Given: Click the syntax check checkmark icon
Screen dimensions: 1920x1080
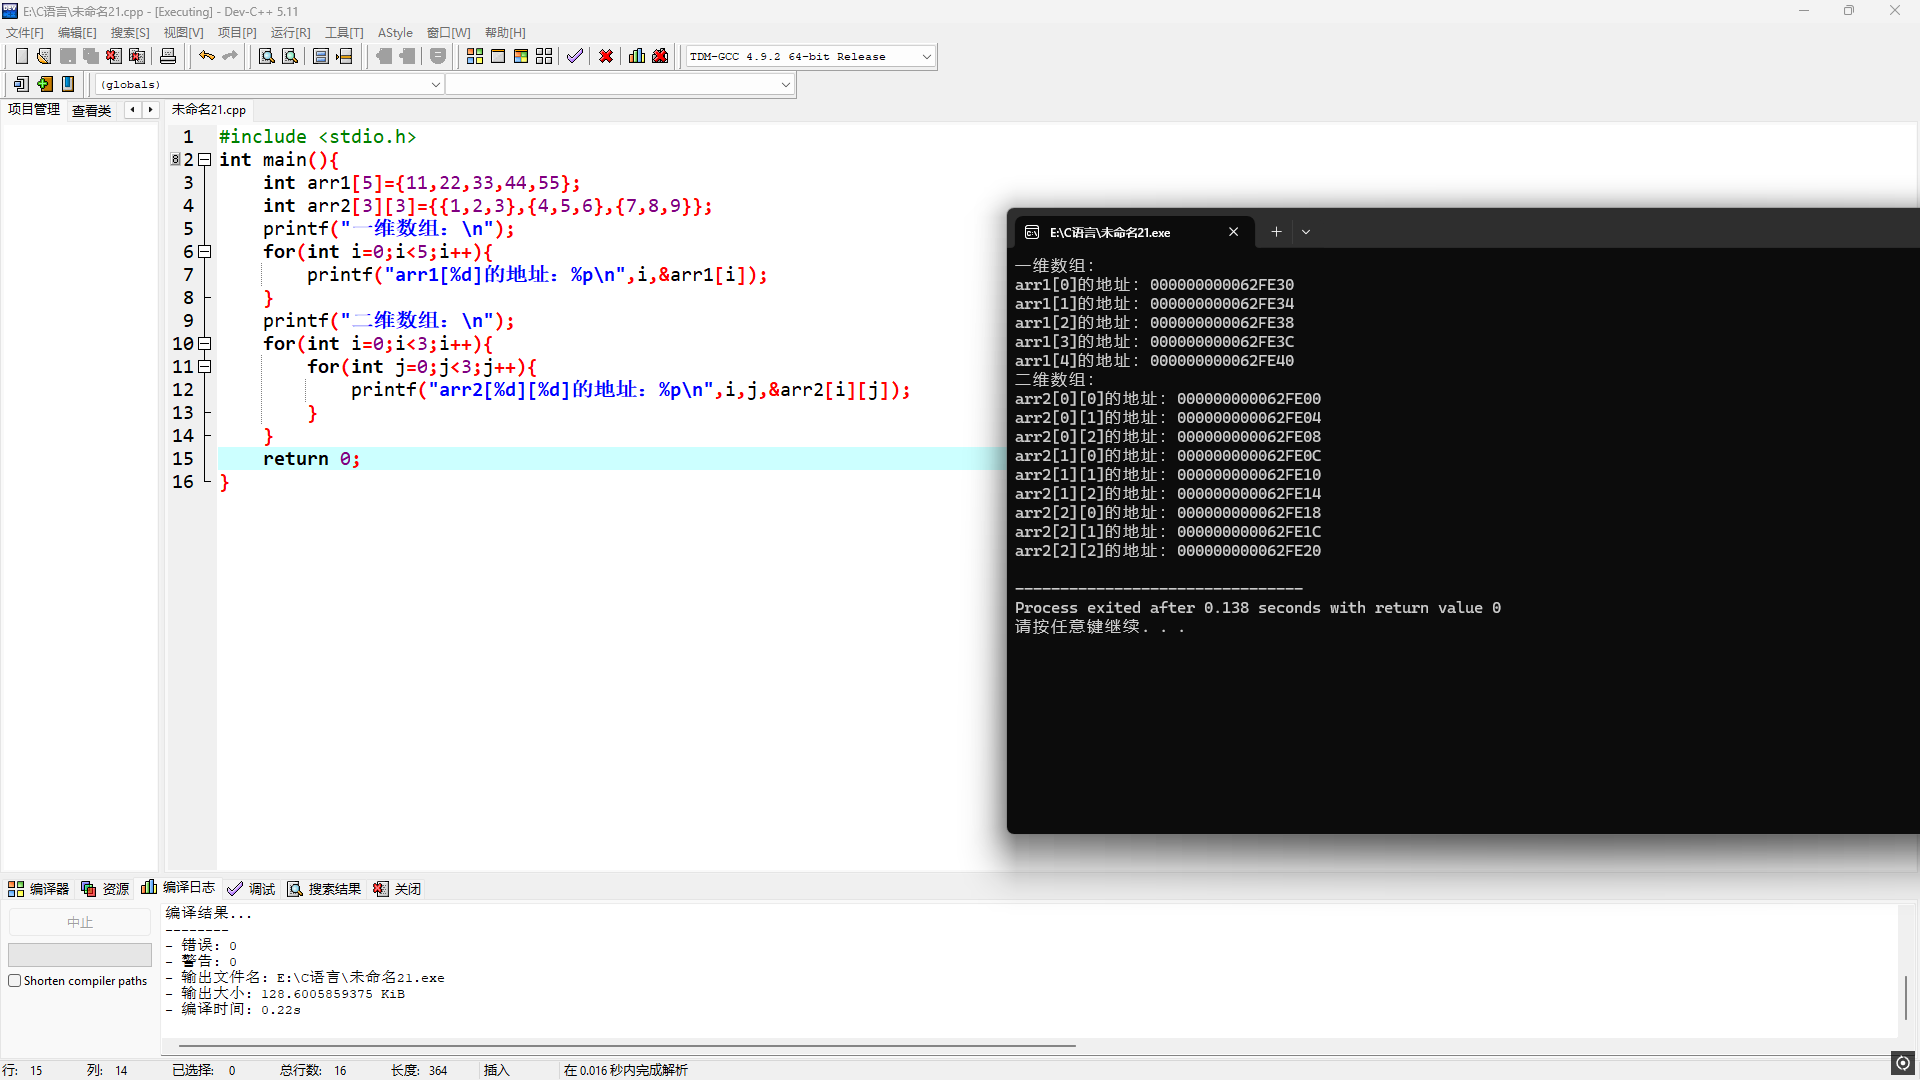Looking at the screenshot, I should tap(575, 57).
